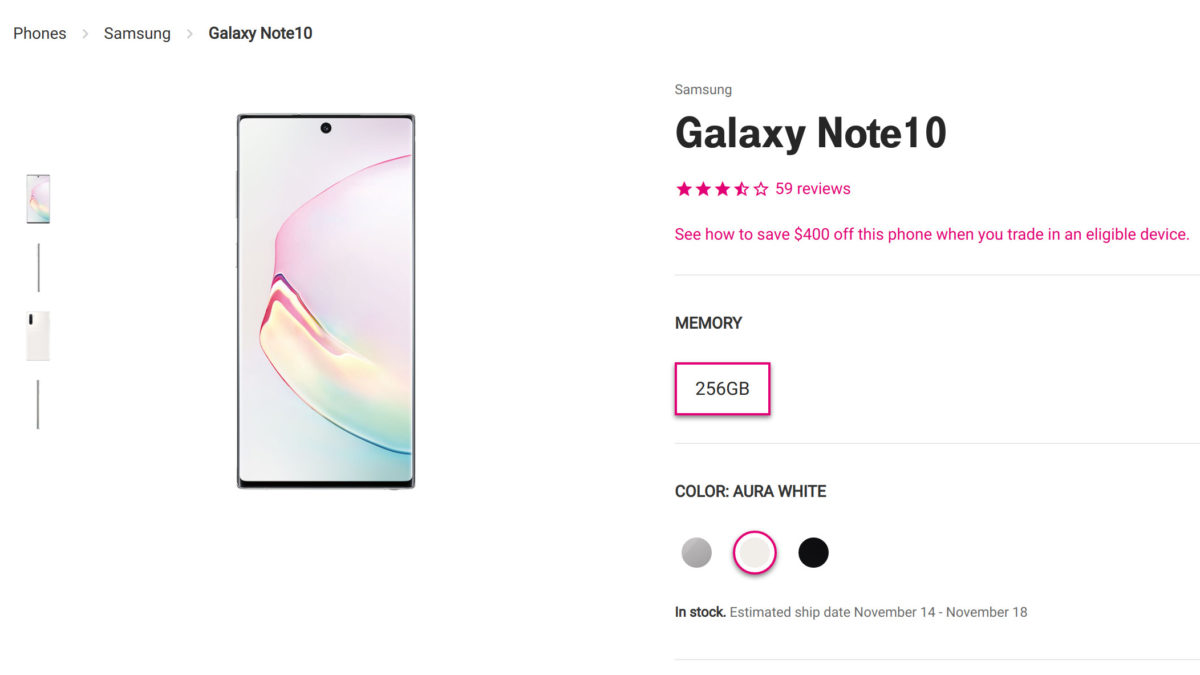The image size is (1200, 675).
Task: Click the Phones breadcrumb link
Action: (x=40, y=33)
